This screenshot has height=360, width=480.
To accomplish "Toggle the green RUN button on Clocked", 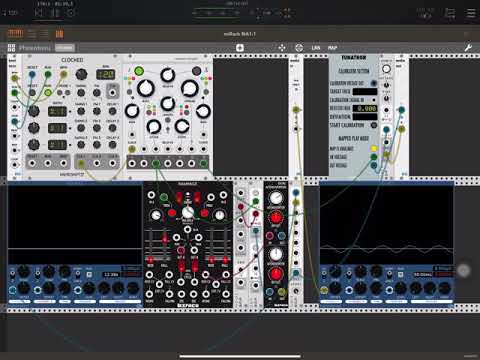I will click(48, 92).
